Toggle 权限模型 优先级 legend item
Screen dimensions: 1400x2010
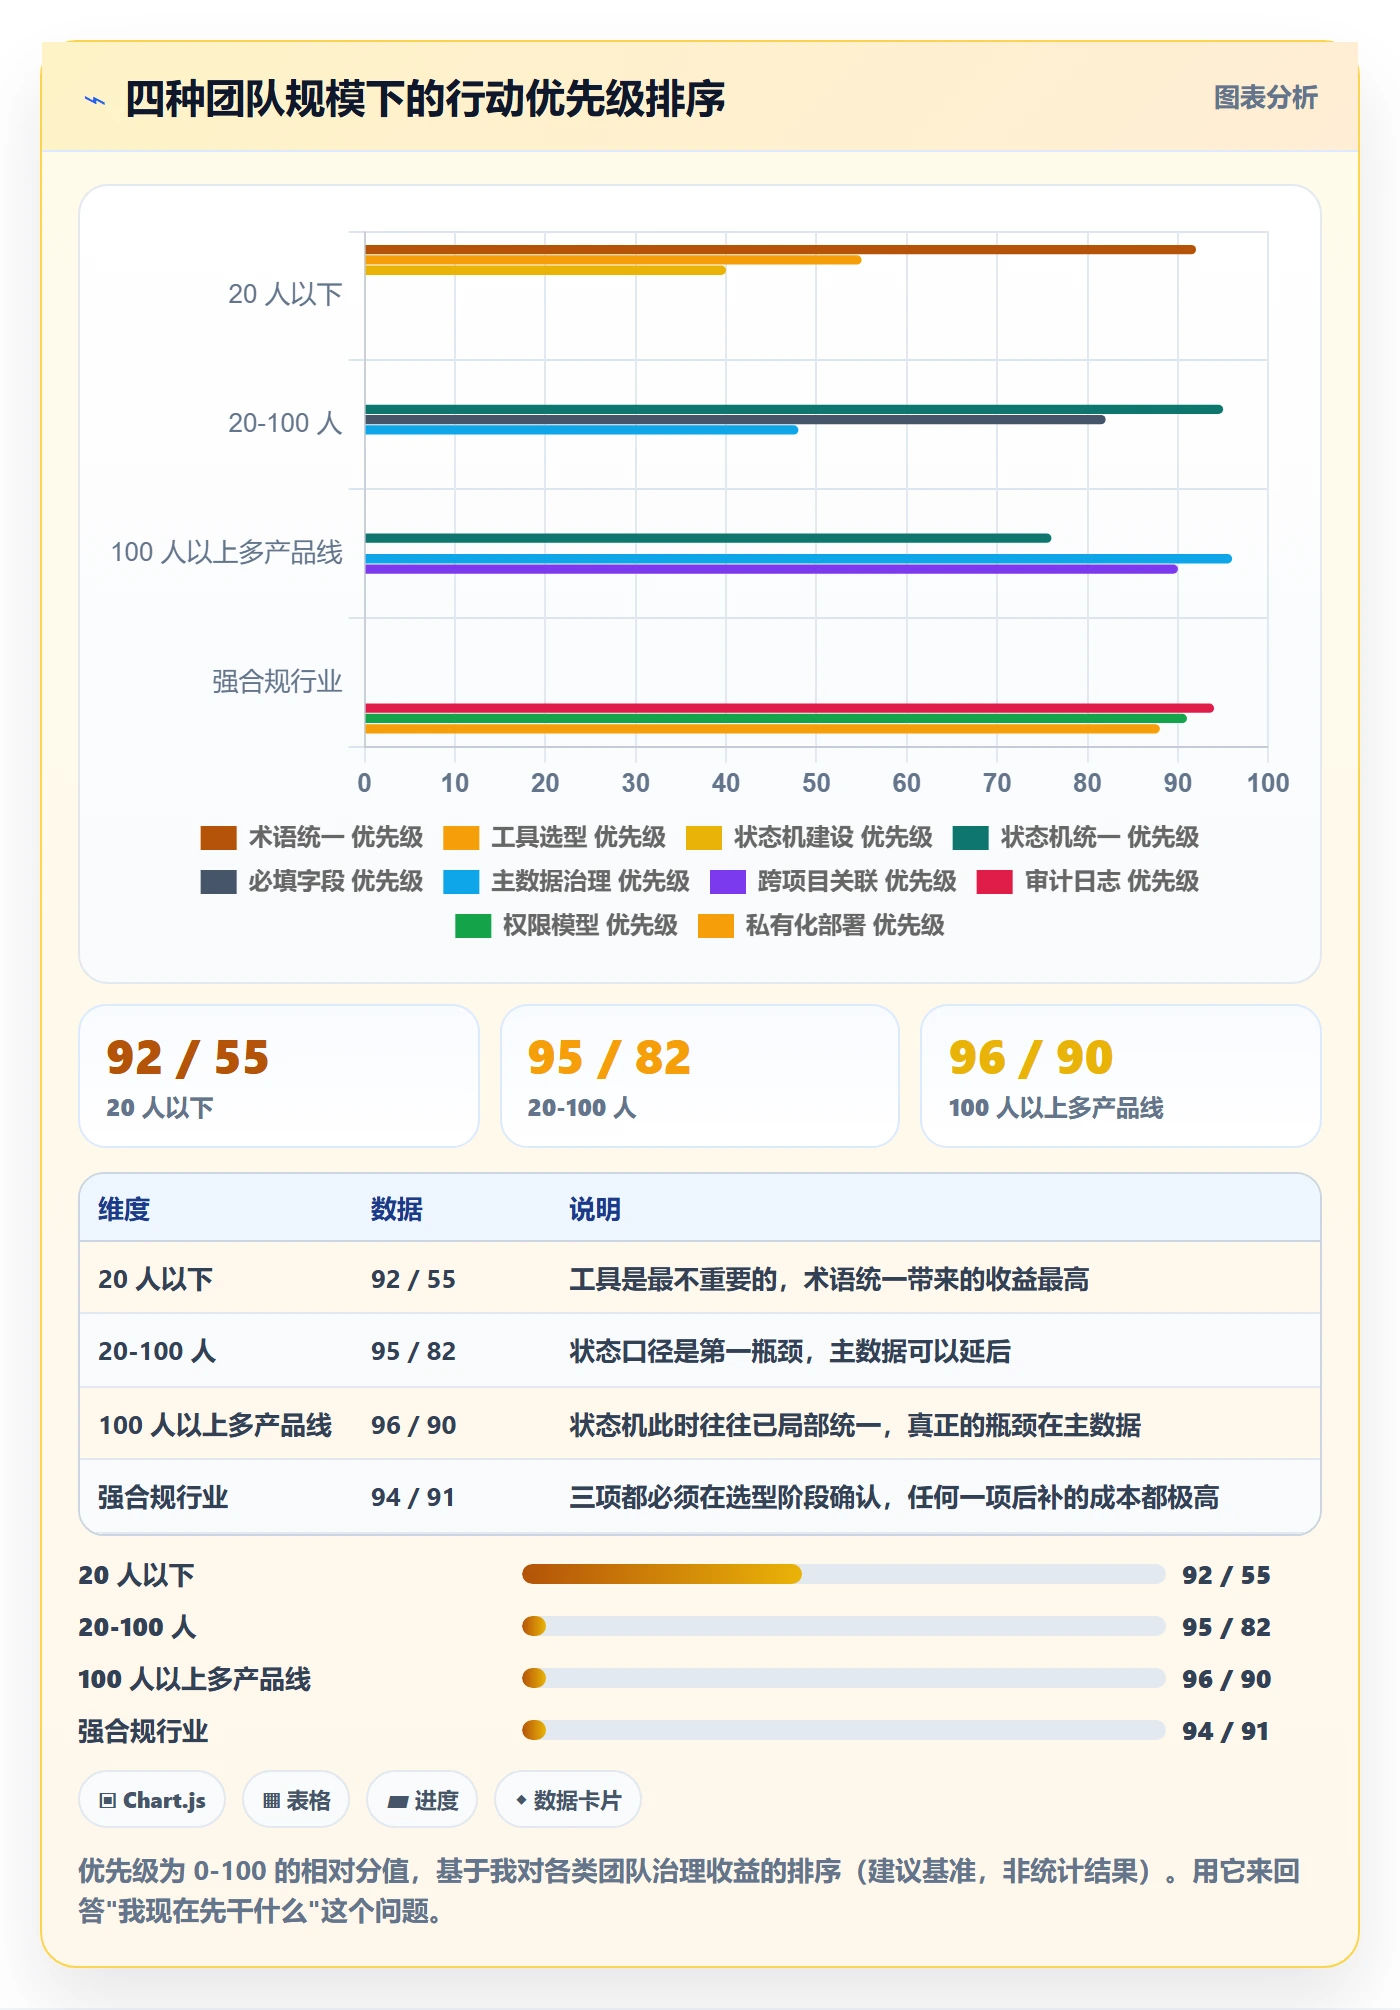tap(566, 925)
